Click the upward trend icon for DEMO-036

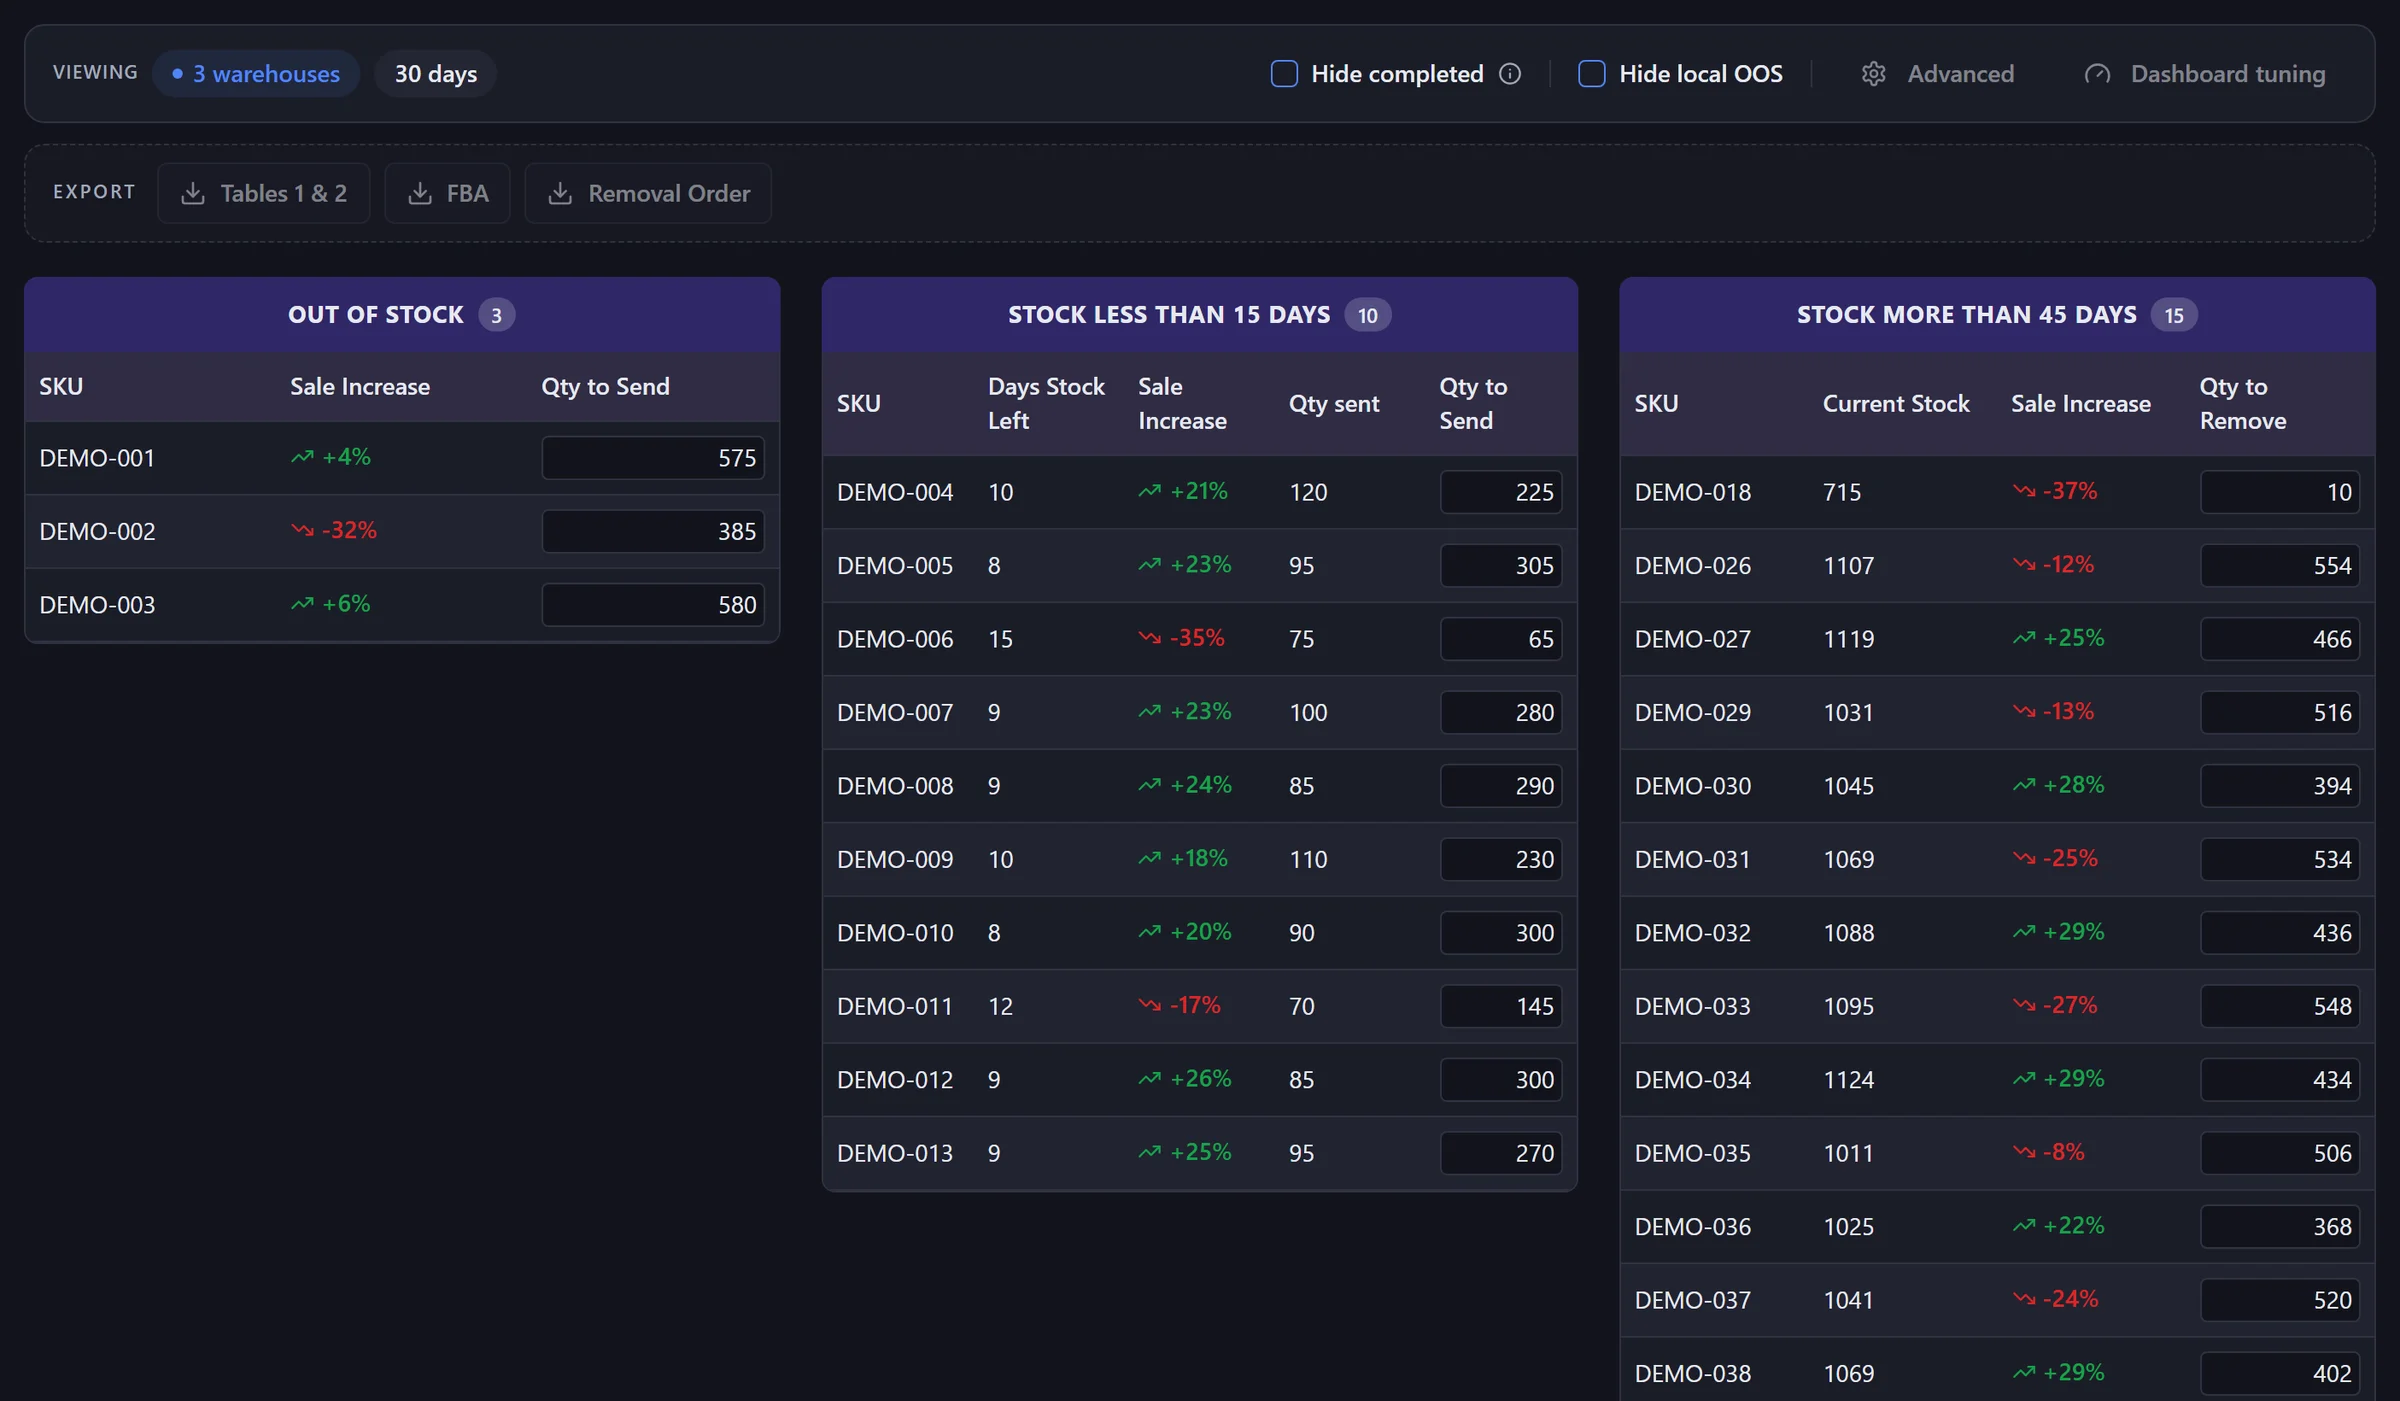[2024, 1226]
